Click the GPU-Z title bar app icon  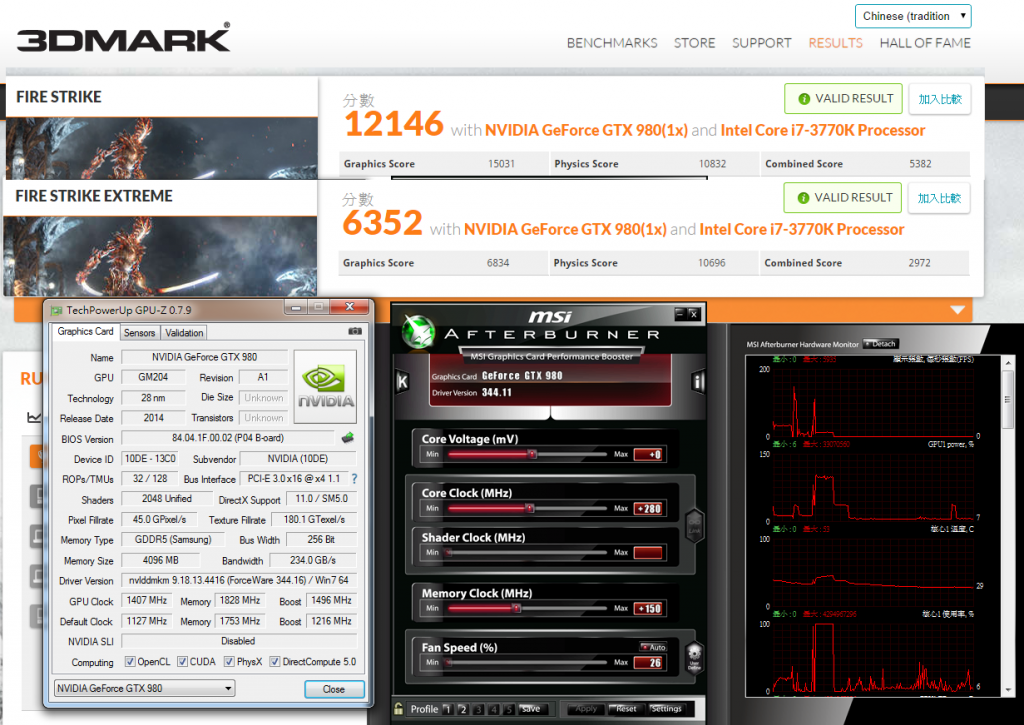click(x=56, y=310)
